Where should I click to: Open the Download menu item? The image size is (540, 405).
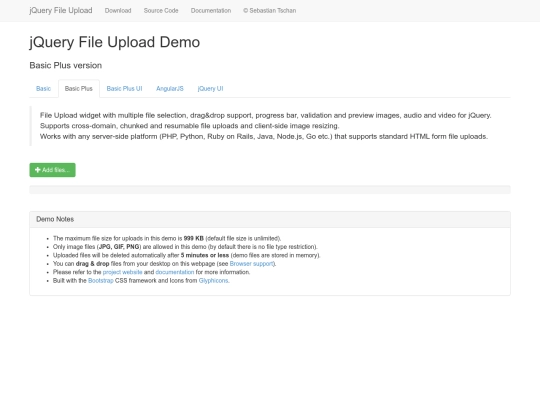point(118,11)
